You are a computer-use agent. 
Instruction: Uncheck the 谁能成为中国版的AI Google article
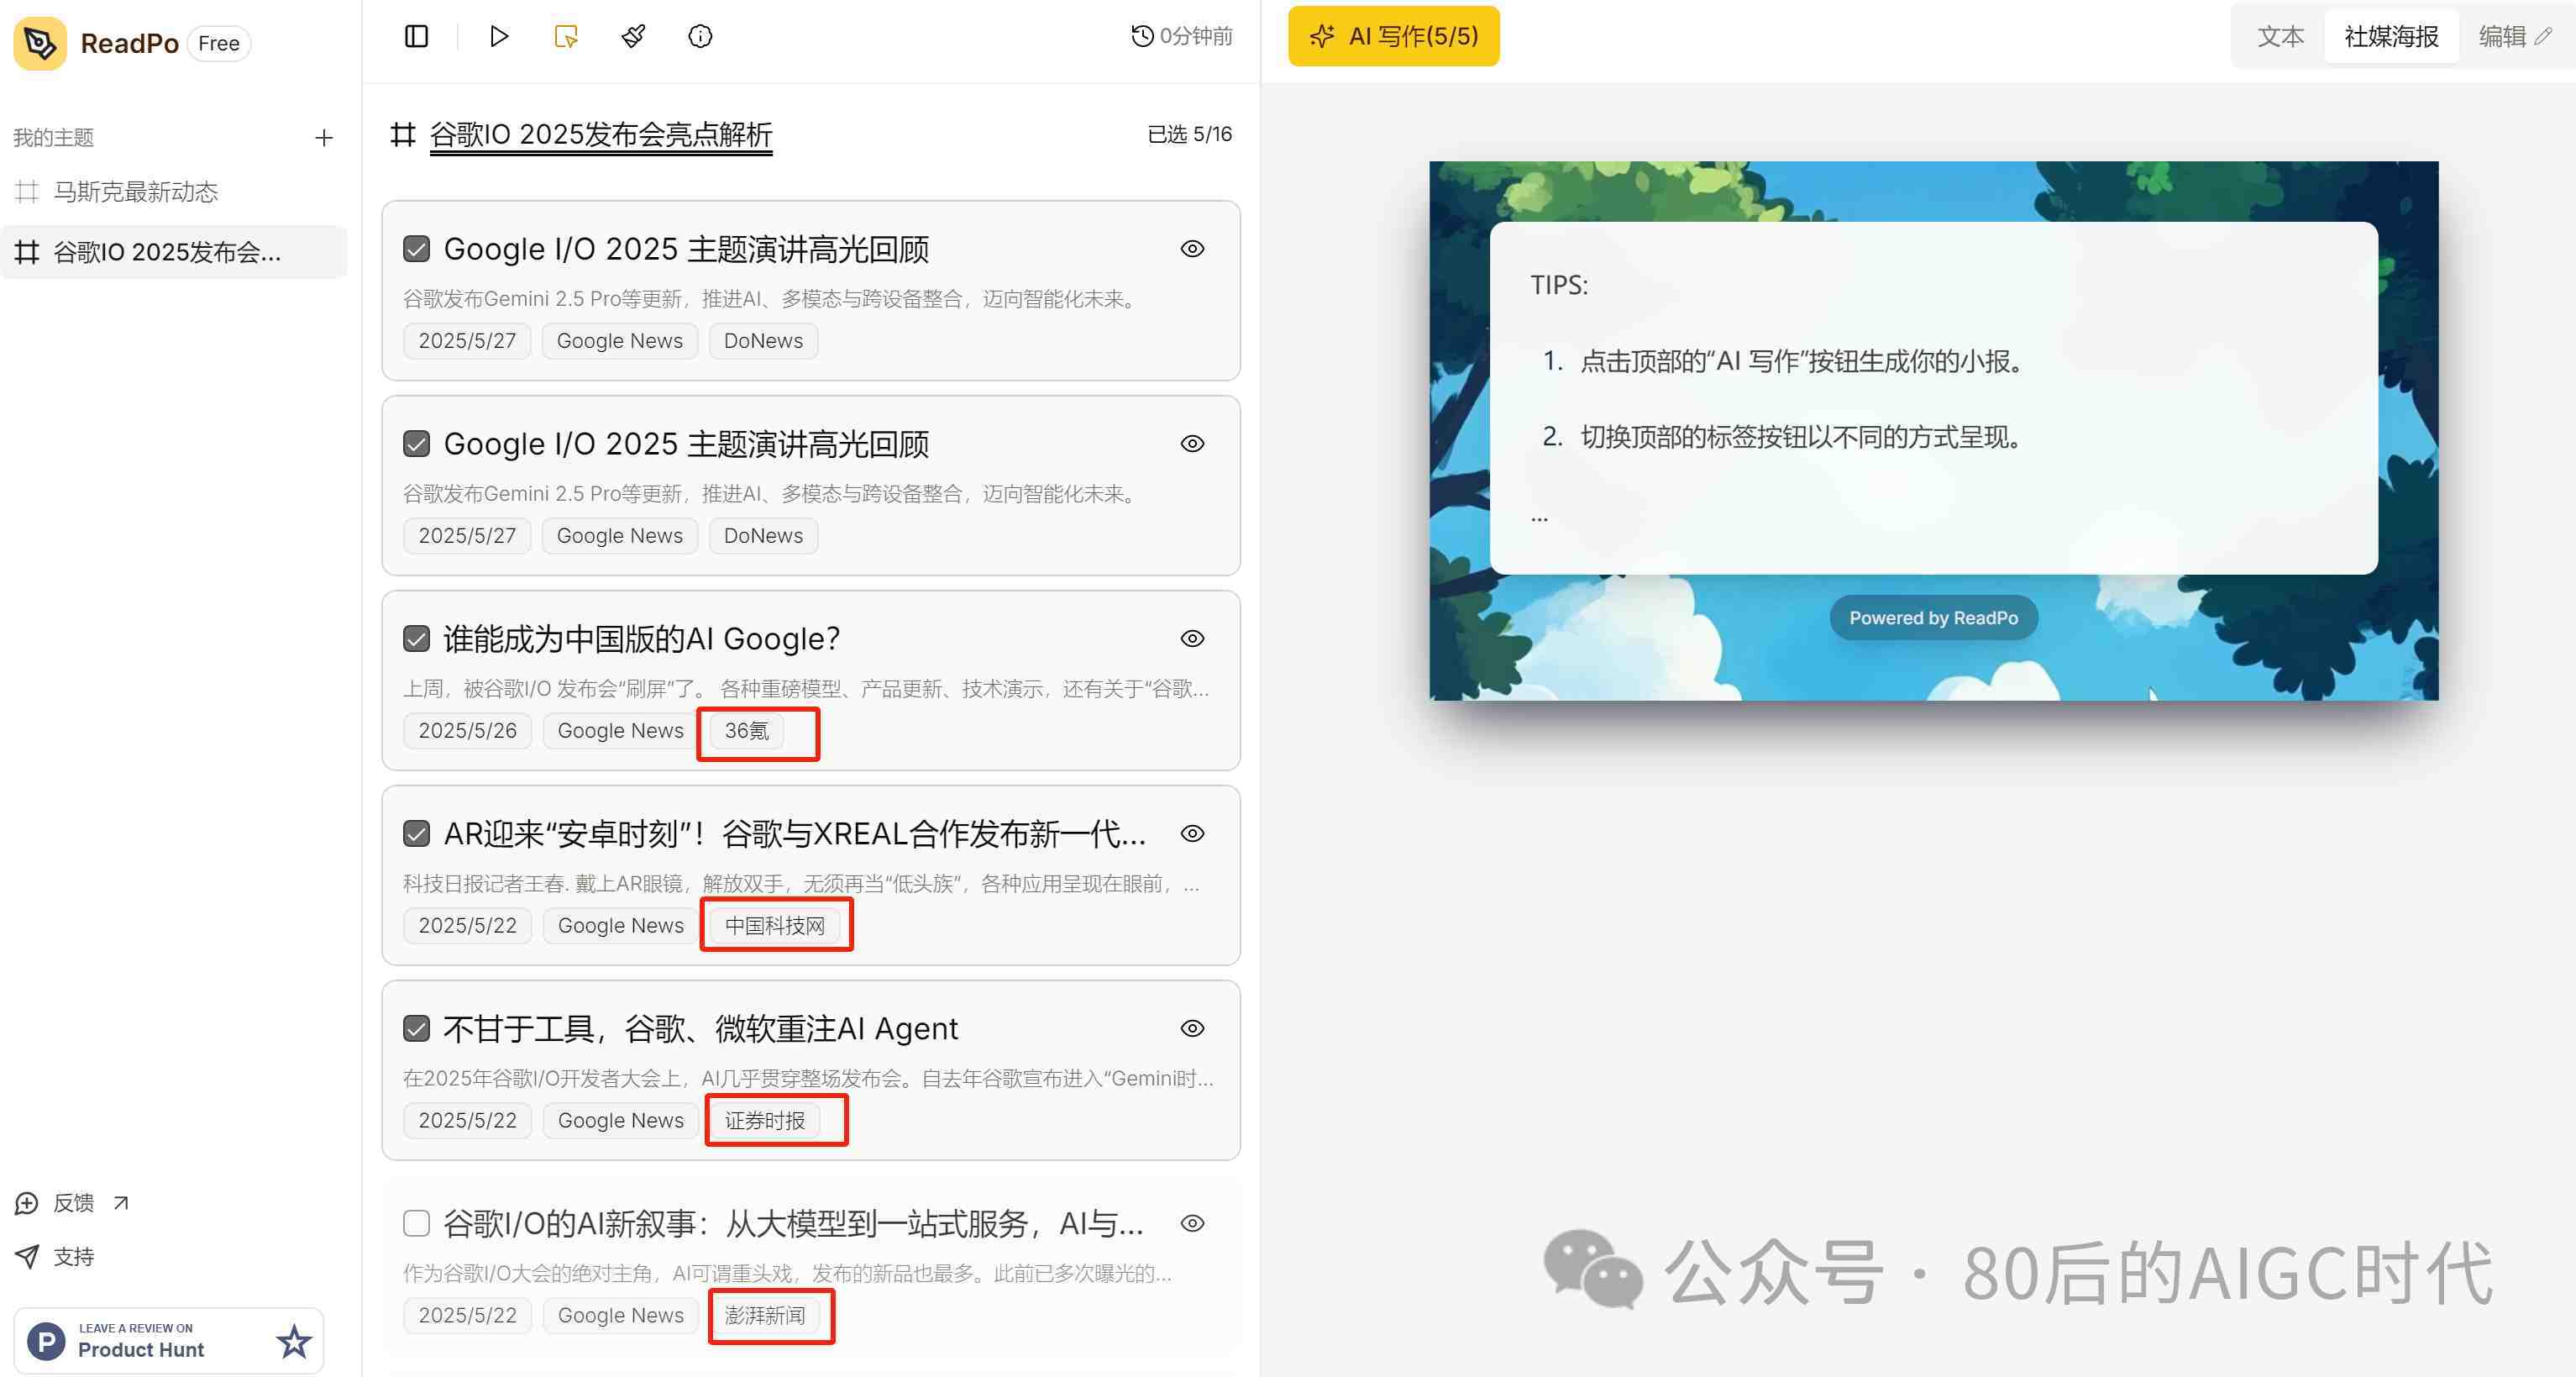pos(416,639)
